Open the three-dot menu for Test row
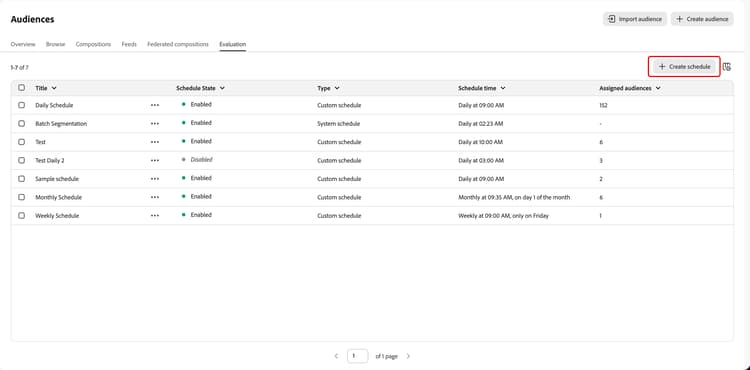Image resolution: width=750 pixels, height=370 pixels. click(154, 142)
